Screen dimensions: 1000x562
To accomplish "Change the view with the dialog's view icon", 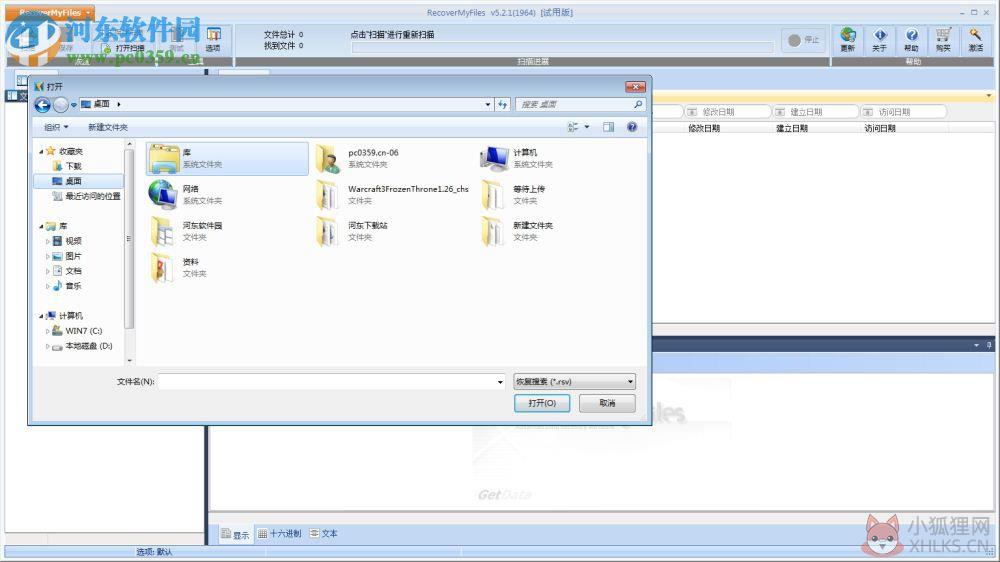I will [573, 127].
